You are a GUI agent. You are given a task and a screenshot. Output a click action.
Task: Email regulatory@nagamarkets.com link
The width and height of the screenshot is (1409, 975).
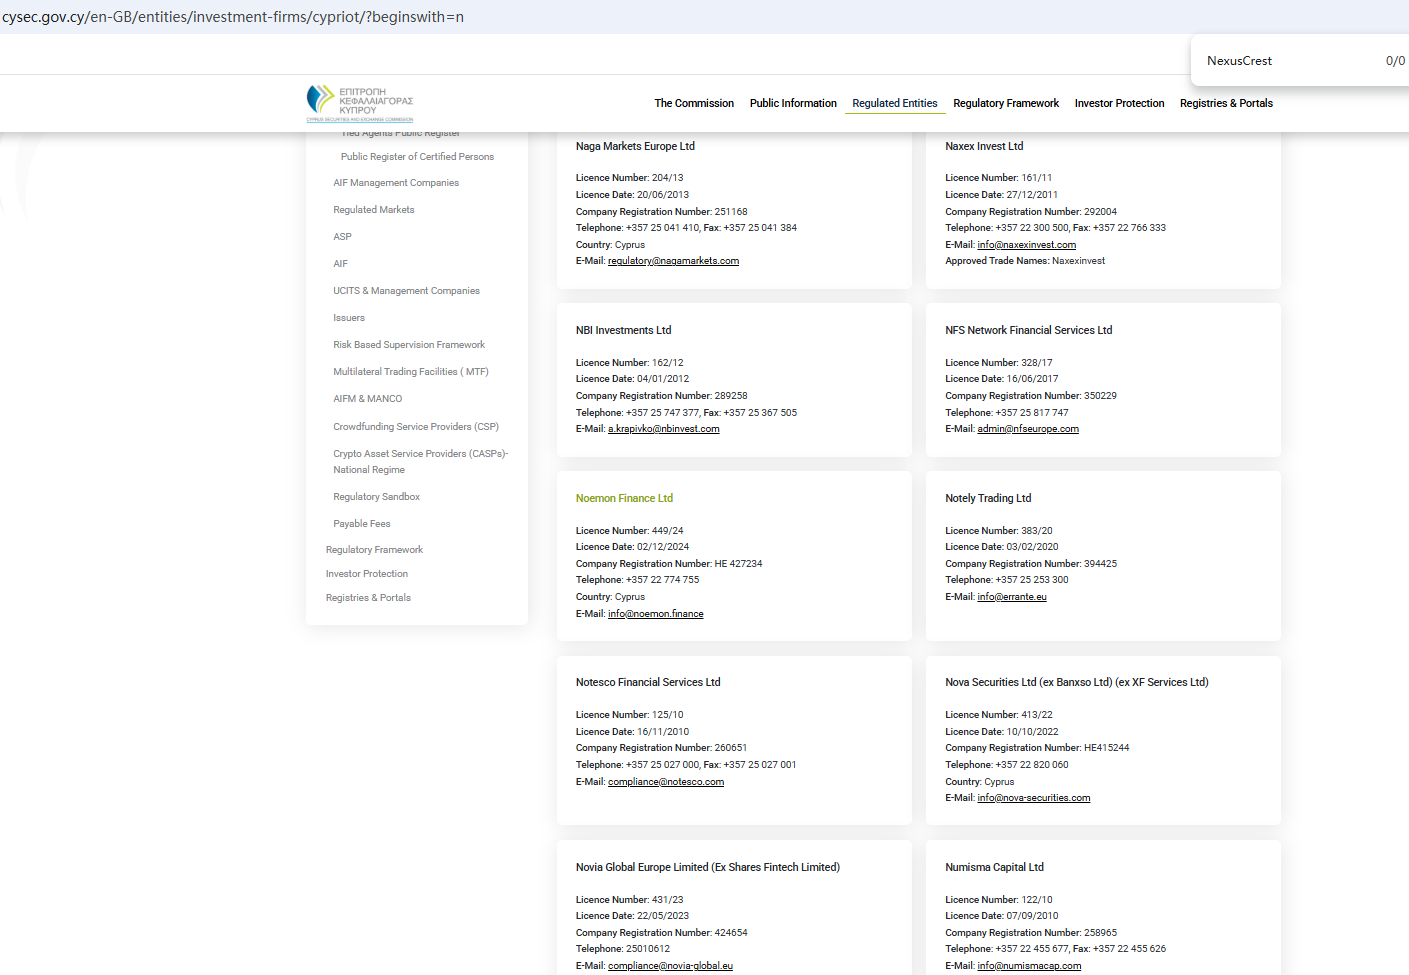(x=673, y=261)
